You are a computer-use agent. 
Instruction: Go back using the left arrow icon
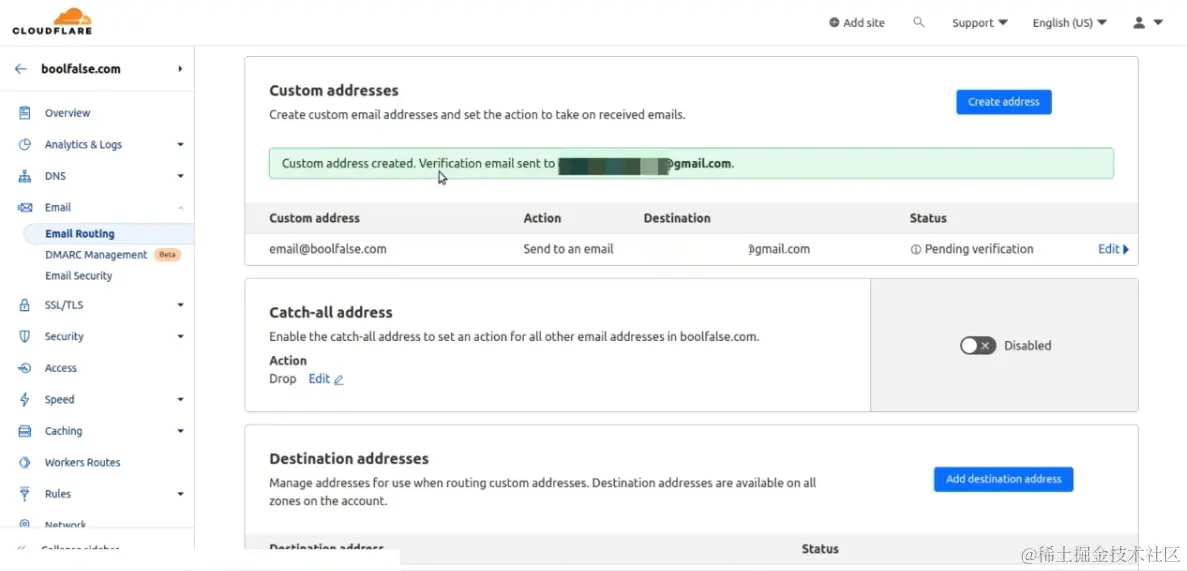point(20,69)
